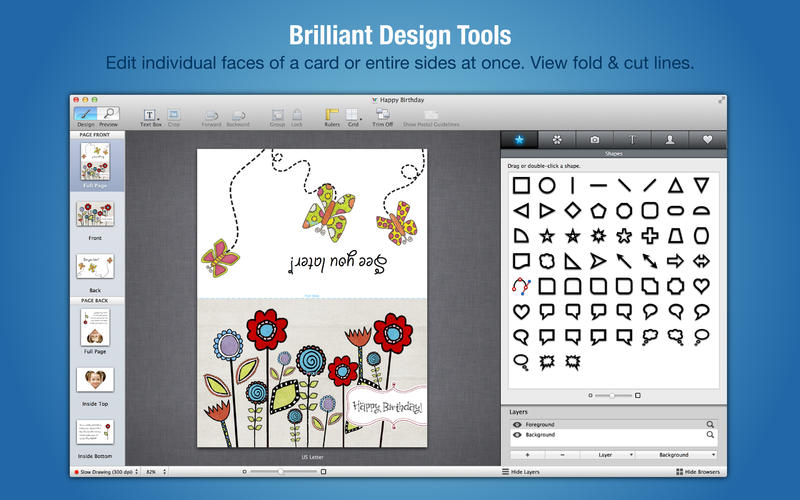Toggle visibility of the Background layer
Screen dimensions: 800x500
coord(517,436)
